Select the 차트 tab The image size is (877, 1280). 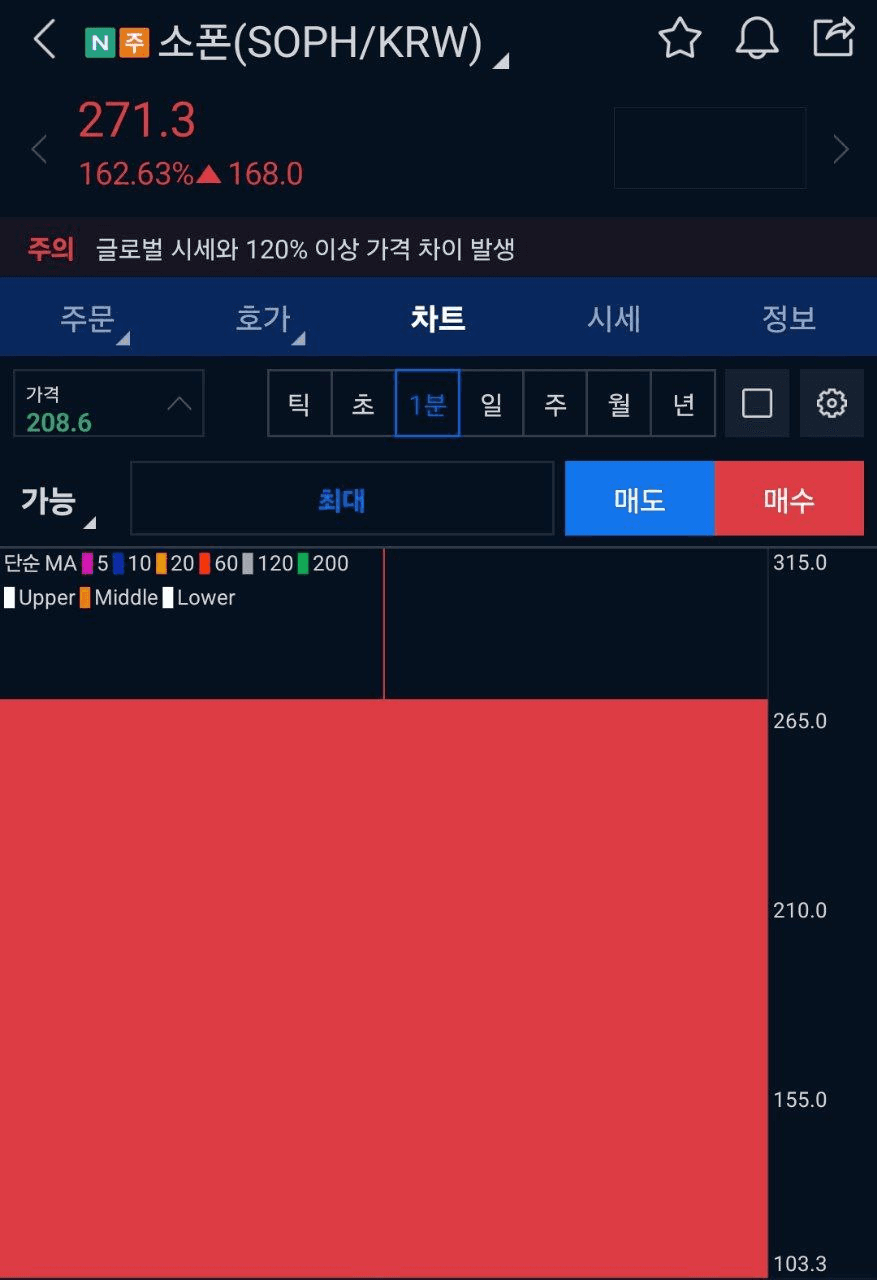pos(438,319)
